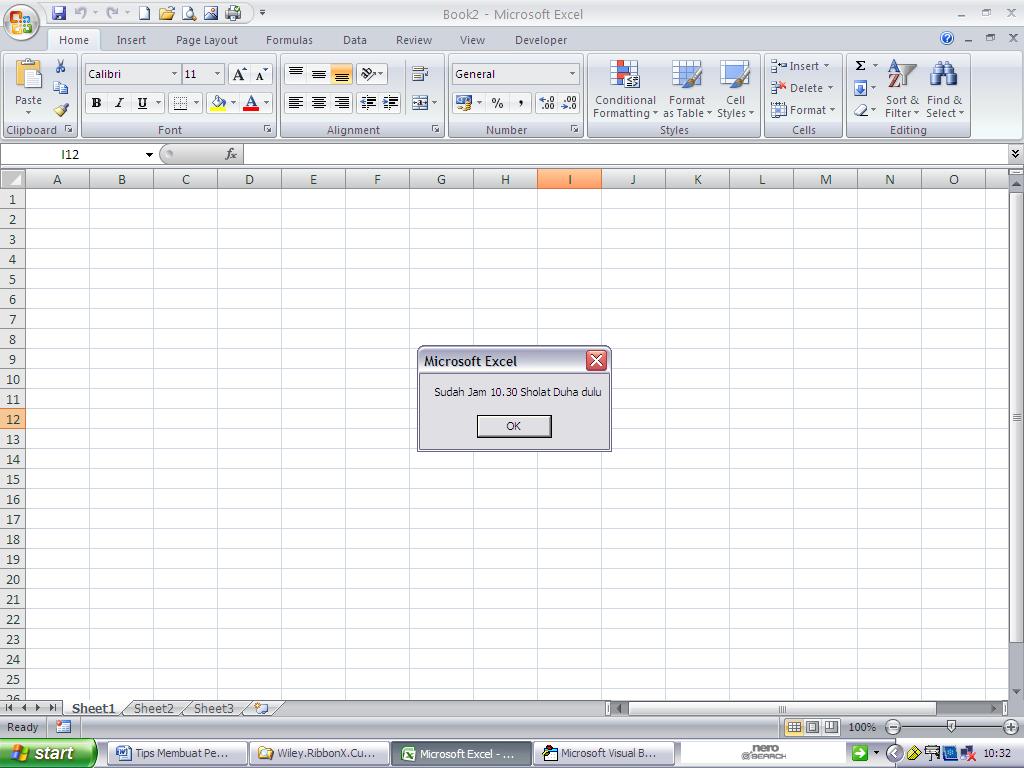Save workbook from Quick Access Toolbar
Viewport: 1024px width, 768px height.
click(x=59, y=12)
